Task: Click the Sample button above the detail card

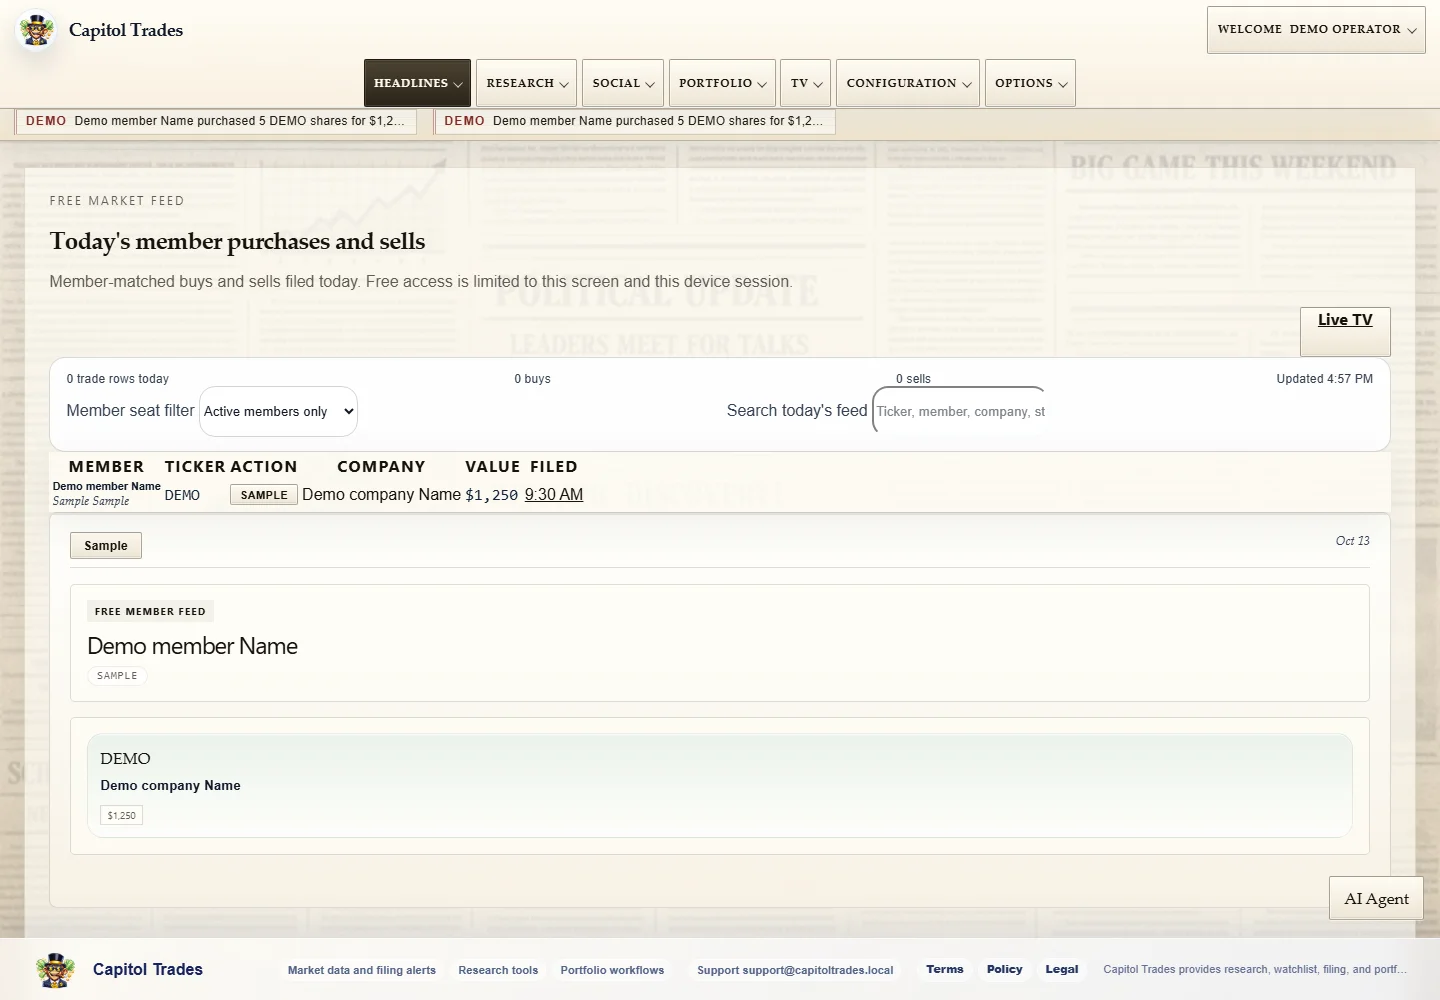Action: click(106, 545)
